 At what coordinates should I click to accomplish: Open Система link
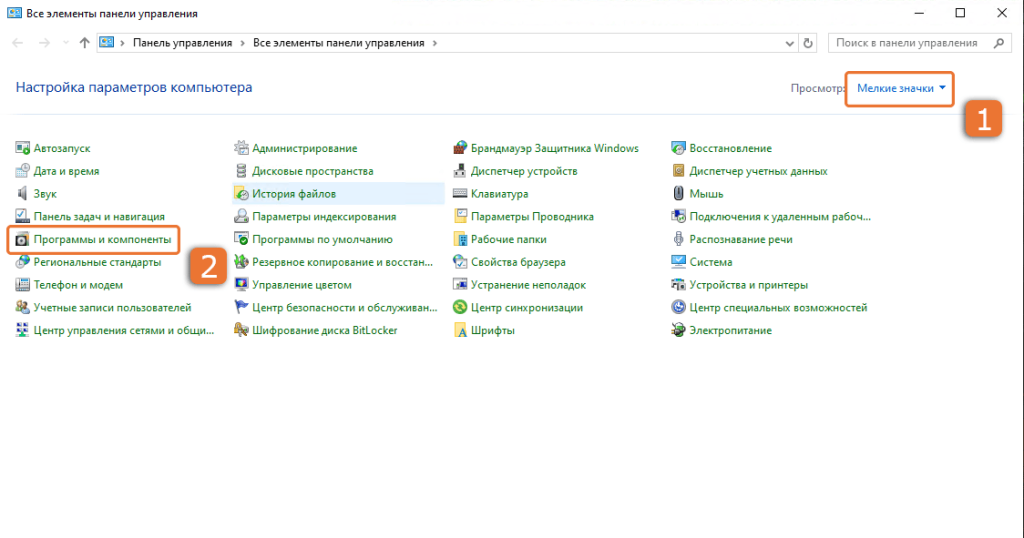click(711, 262)
